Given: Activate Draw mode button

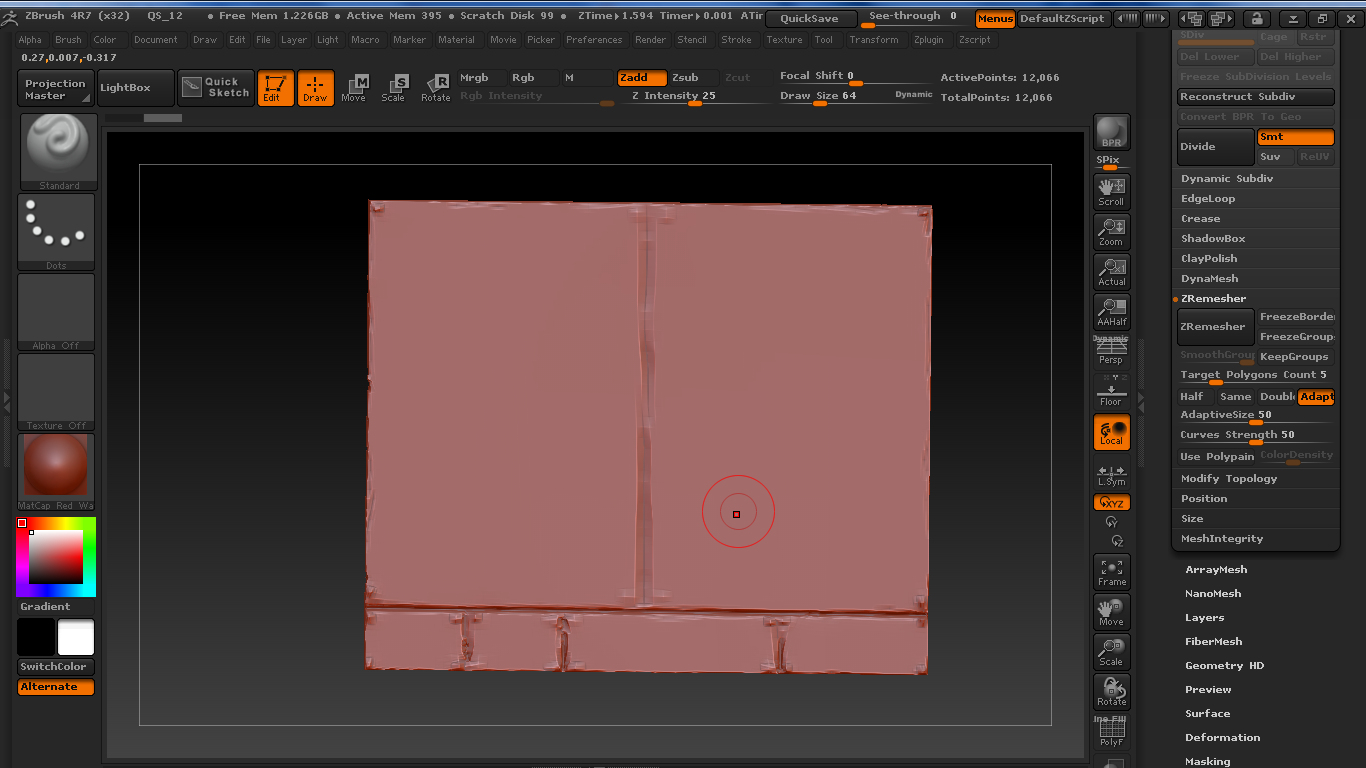Looking at the screenshot, I should pyautogui.click(x=315, y=88).
